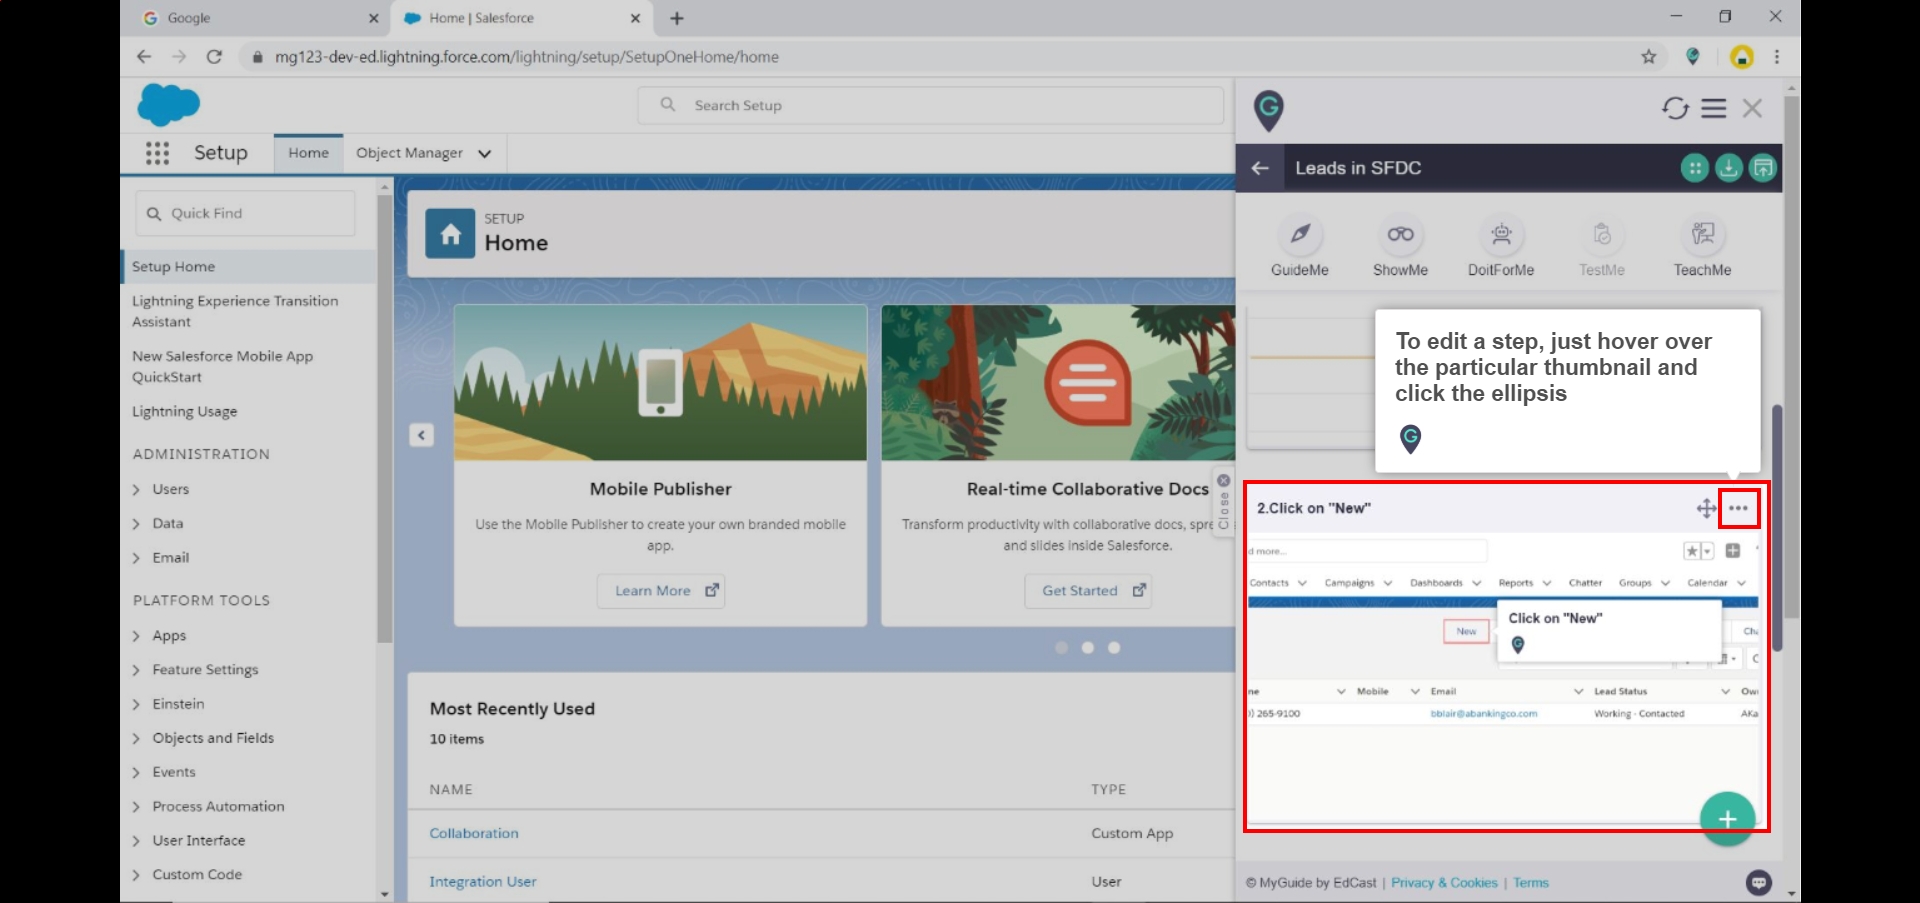This screenshot has height=903, width=1920.
Task: Bookmark this page with star icon
Action: pyautogui.click(x=1649, y=57)
